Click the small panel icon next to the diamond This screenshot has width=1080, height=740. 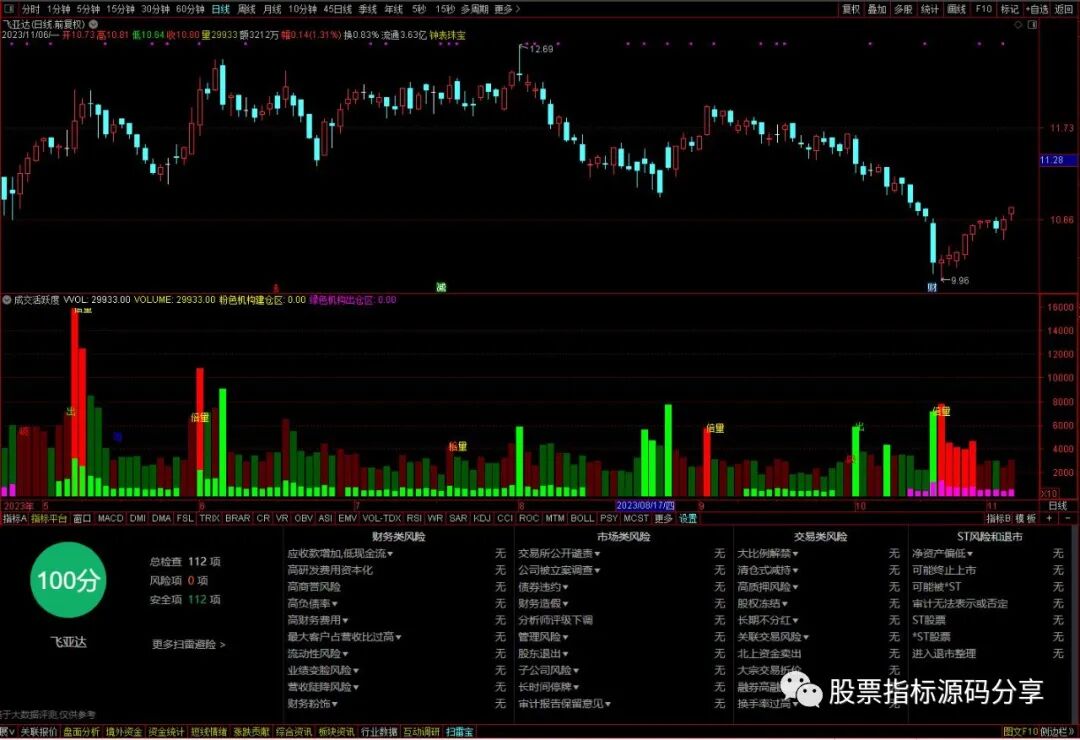[1032, 25]
